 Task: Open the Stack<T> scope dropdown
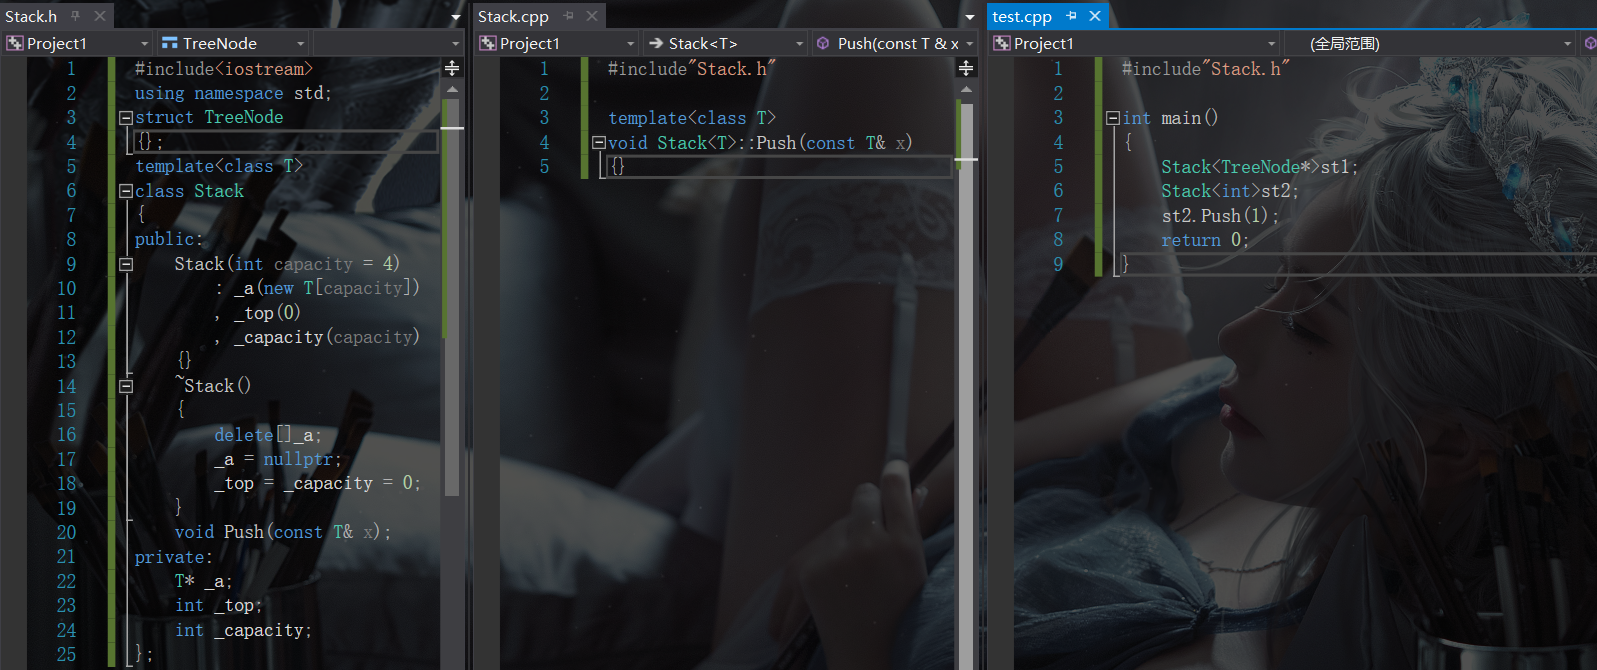(724, 43)
